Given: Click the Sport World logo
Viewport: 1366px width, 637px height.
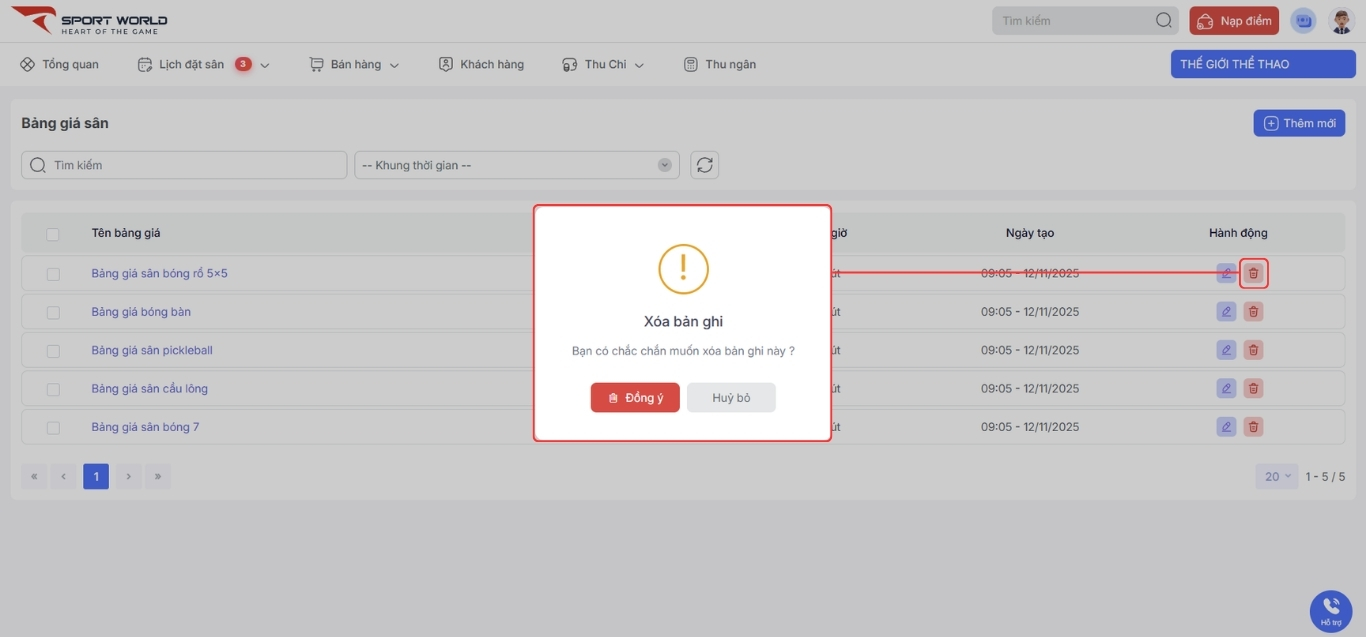Looking at the screenshot, I should [x=90, y=21].
